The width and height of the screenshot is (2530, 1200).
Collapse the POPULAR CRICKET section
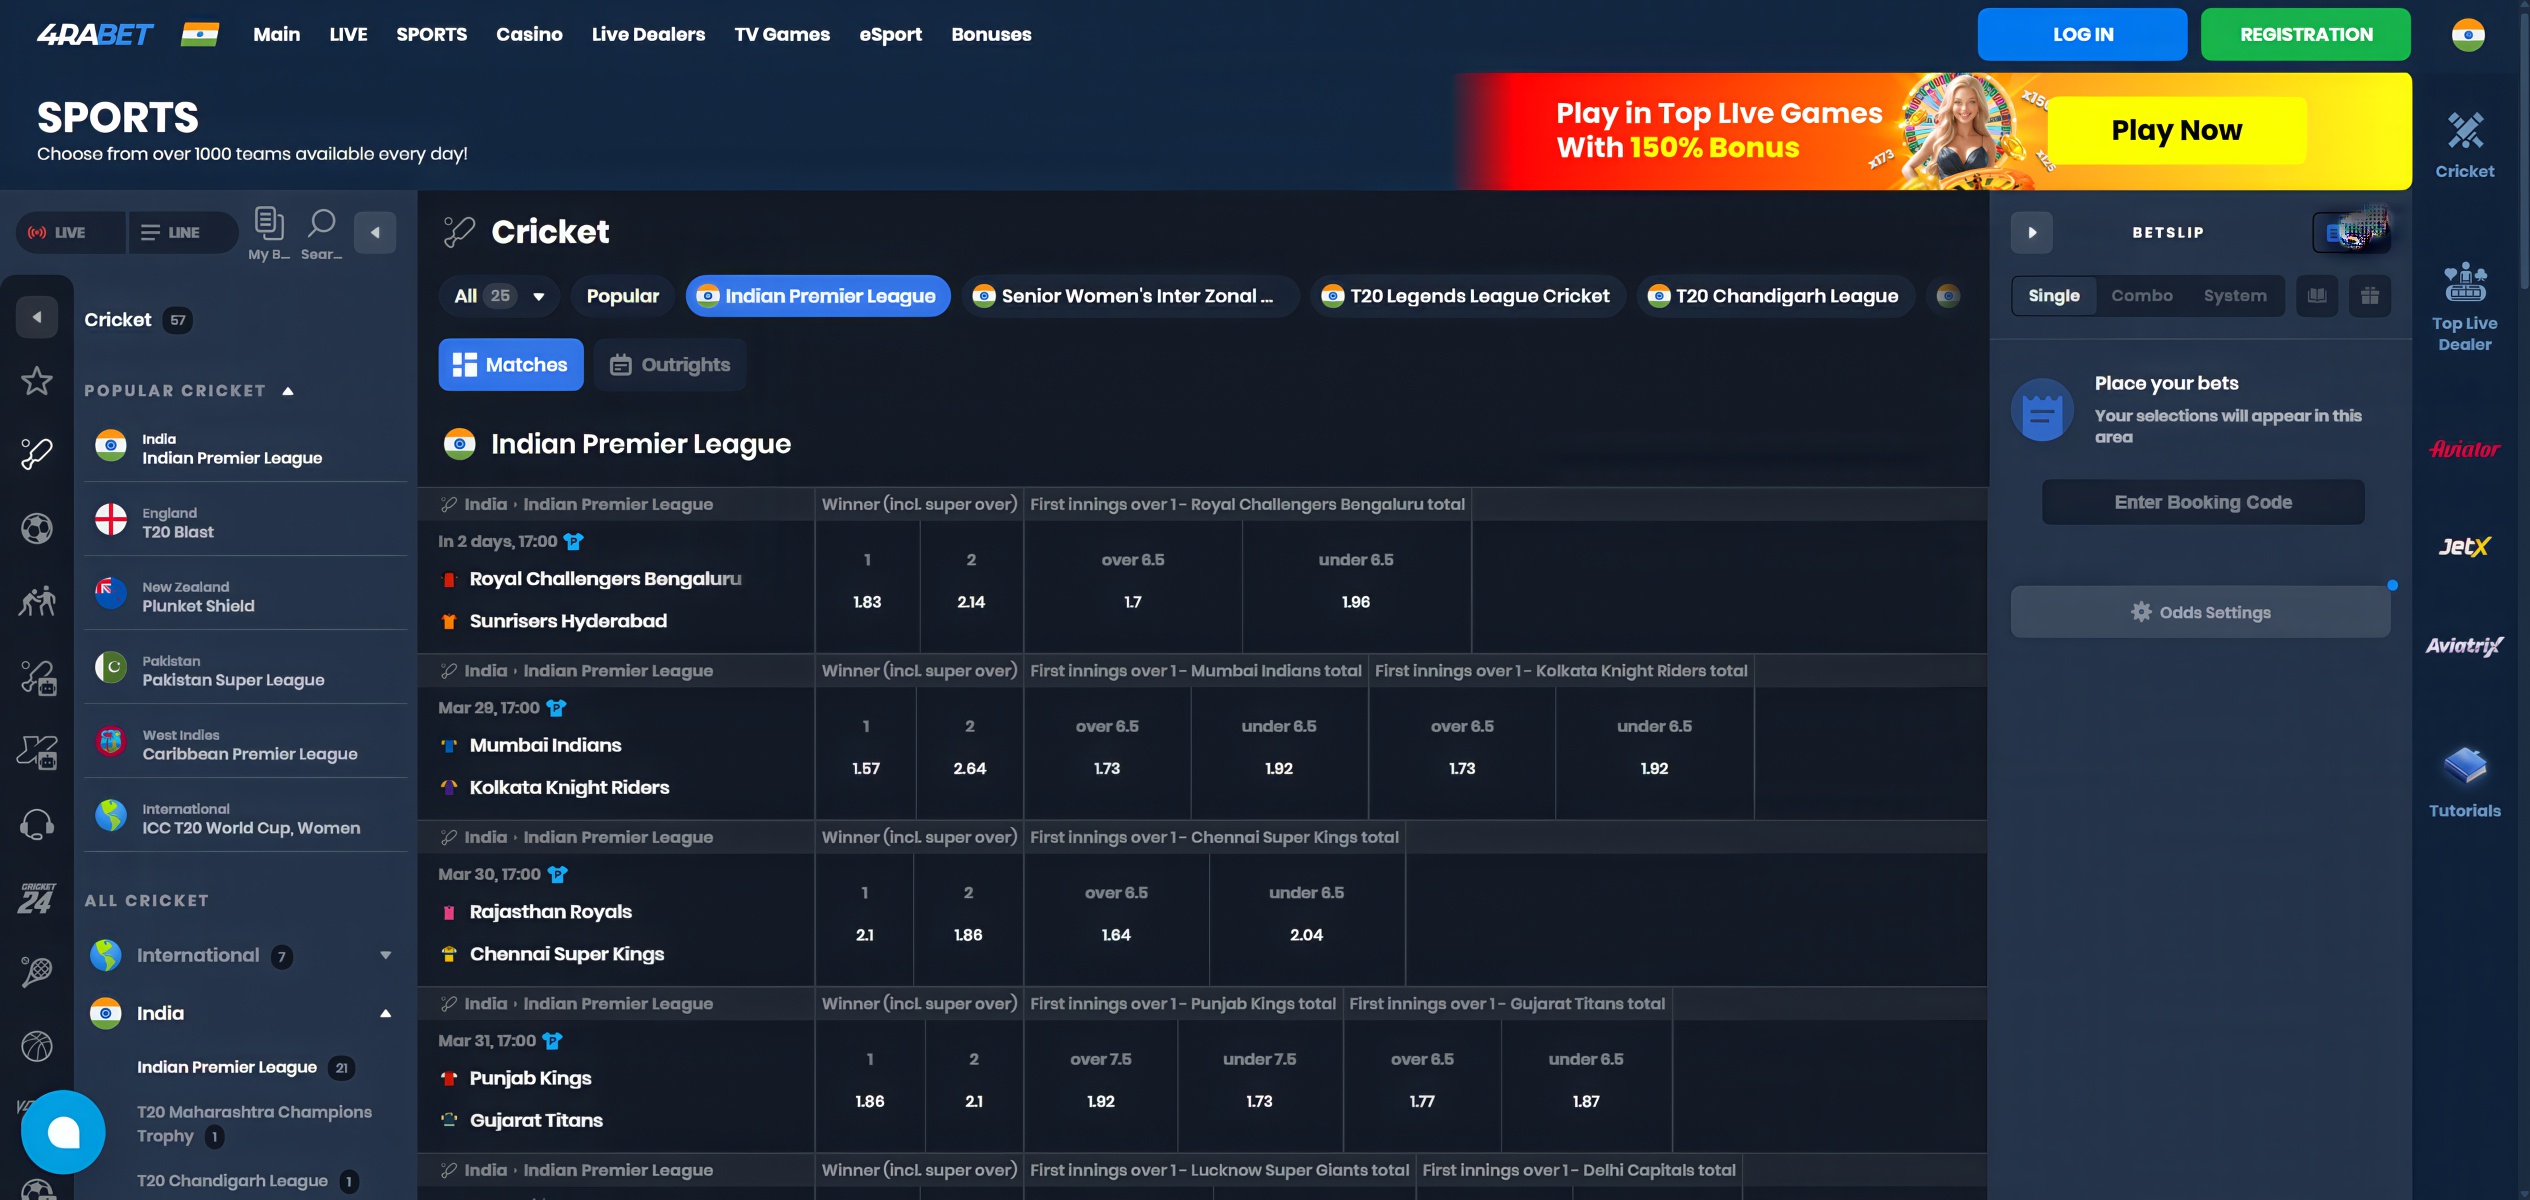[289, 390]
